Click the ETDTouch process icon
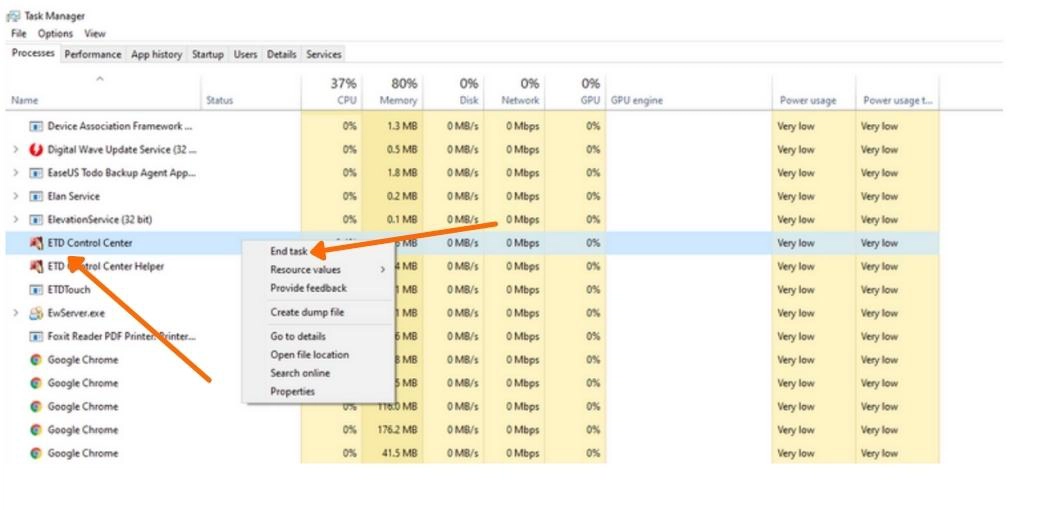The image size is (1050, 510). [37, 290]
